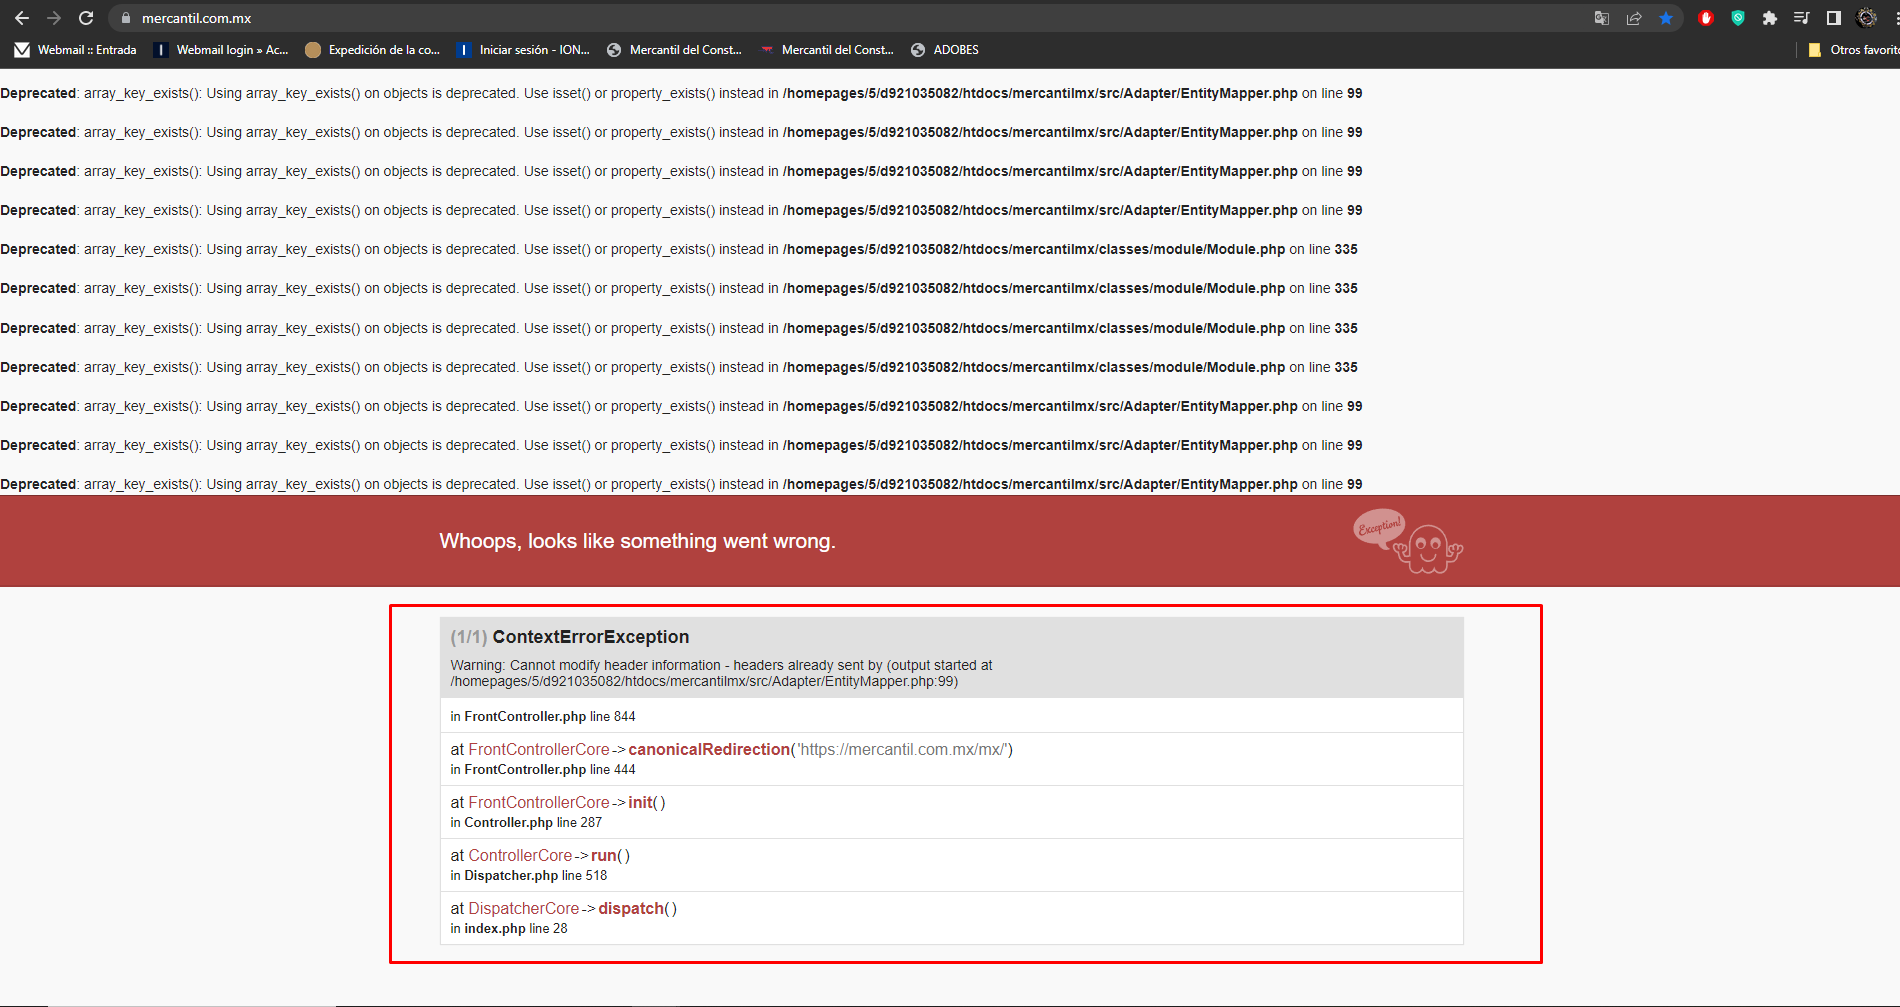View site information via the lock icon
This screenshot has height=1007, width=1900.
click(126, 18)
